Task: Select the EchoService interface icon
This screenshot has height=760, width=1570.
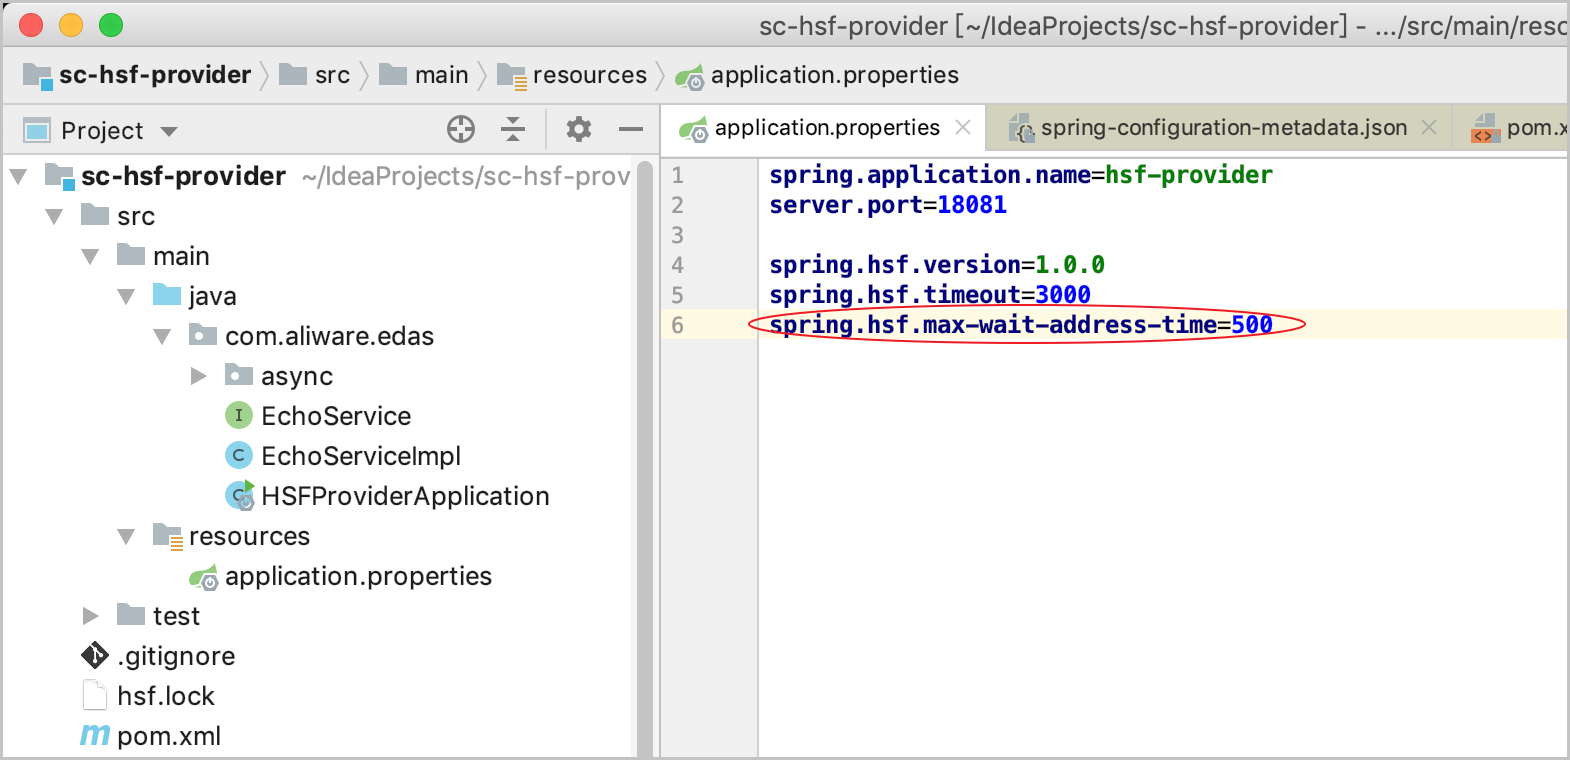Action: coord(238,415)
